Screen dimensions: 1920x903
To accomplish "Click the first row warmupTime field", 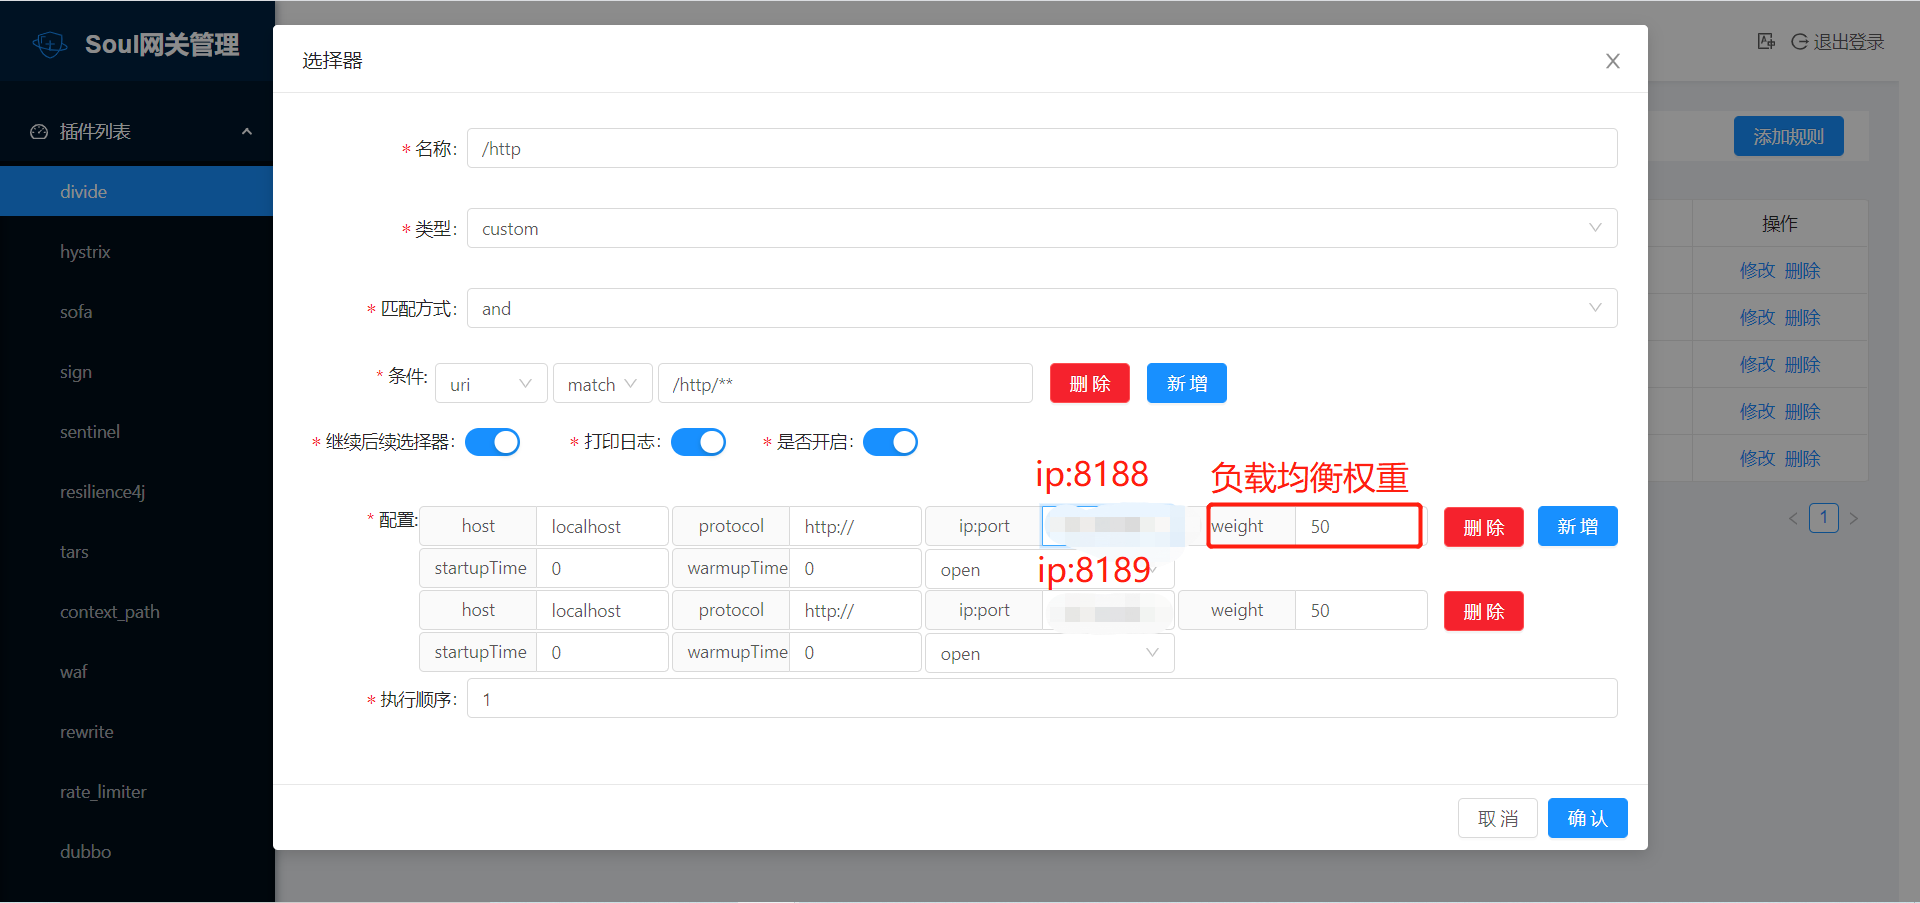I will pyautogui.click(x=855, y=568).
